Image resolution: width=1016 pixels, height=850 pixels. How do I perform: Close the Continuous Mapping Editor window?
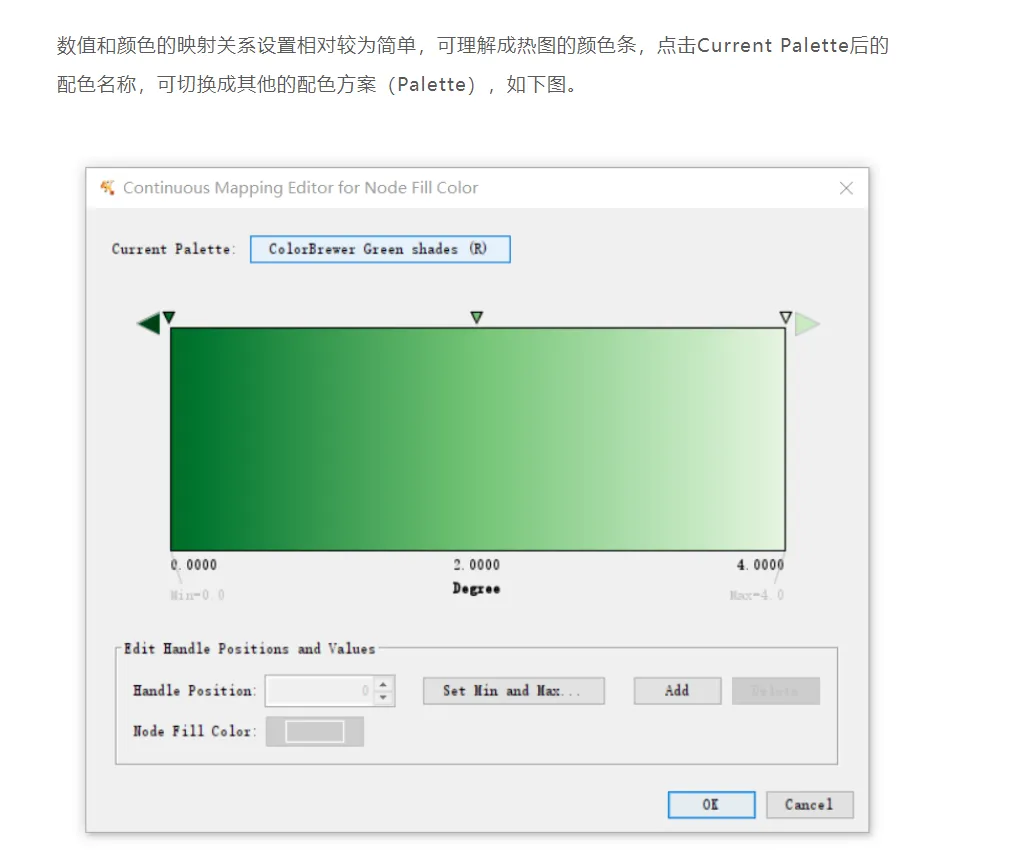click(846, 188)
